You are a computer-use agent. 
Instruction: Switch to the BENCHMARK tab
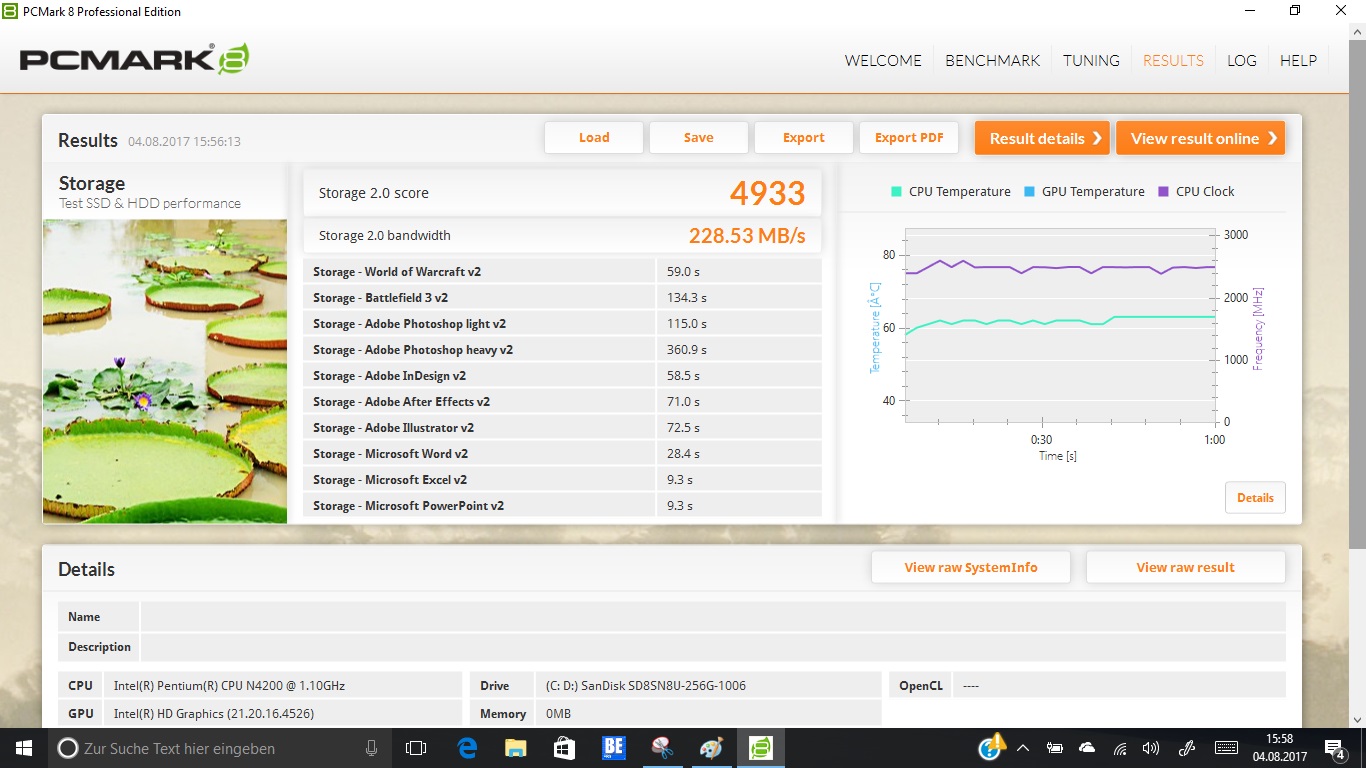click(x=993, y=60)
